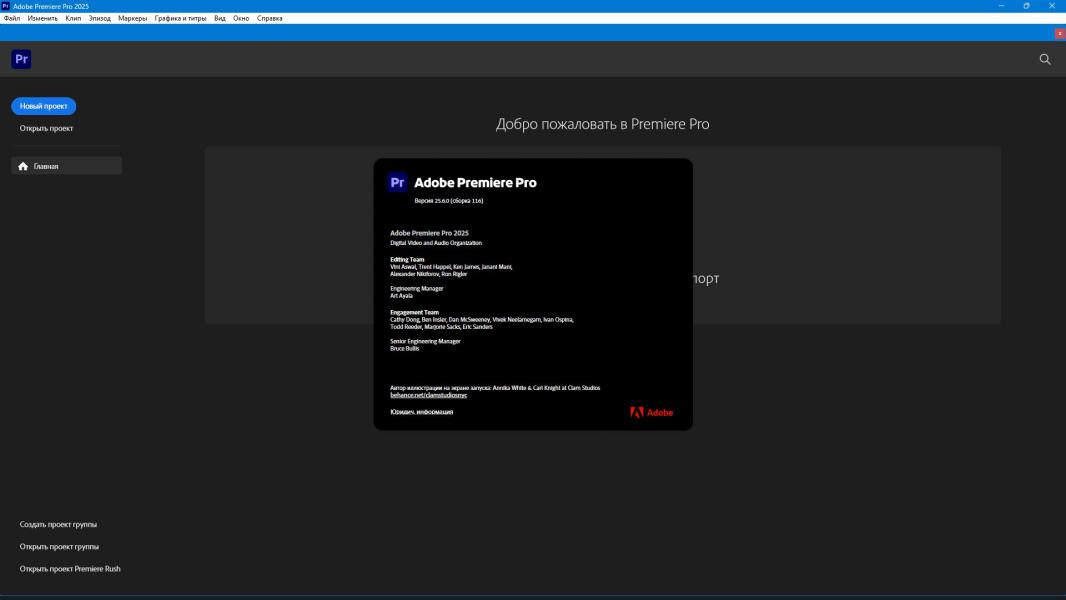Open the behance.net/clamstudiosnyc link

tap(428, 395)
